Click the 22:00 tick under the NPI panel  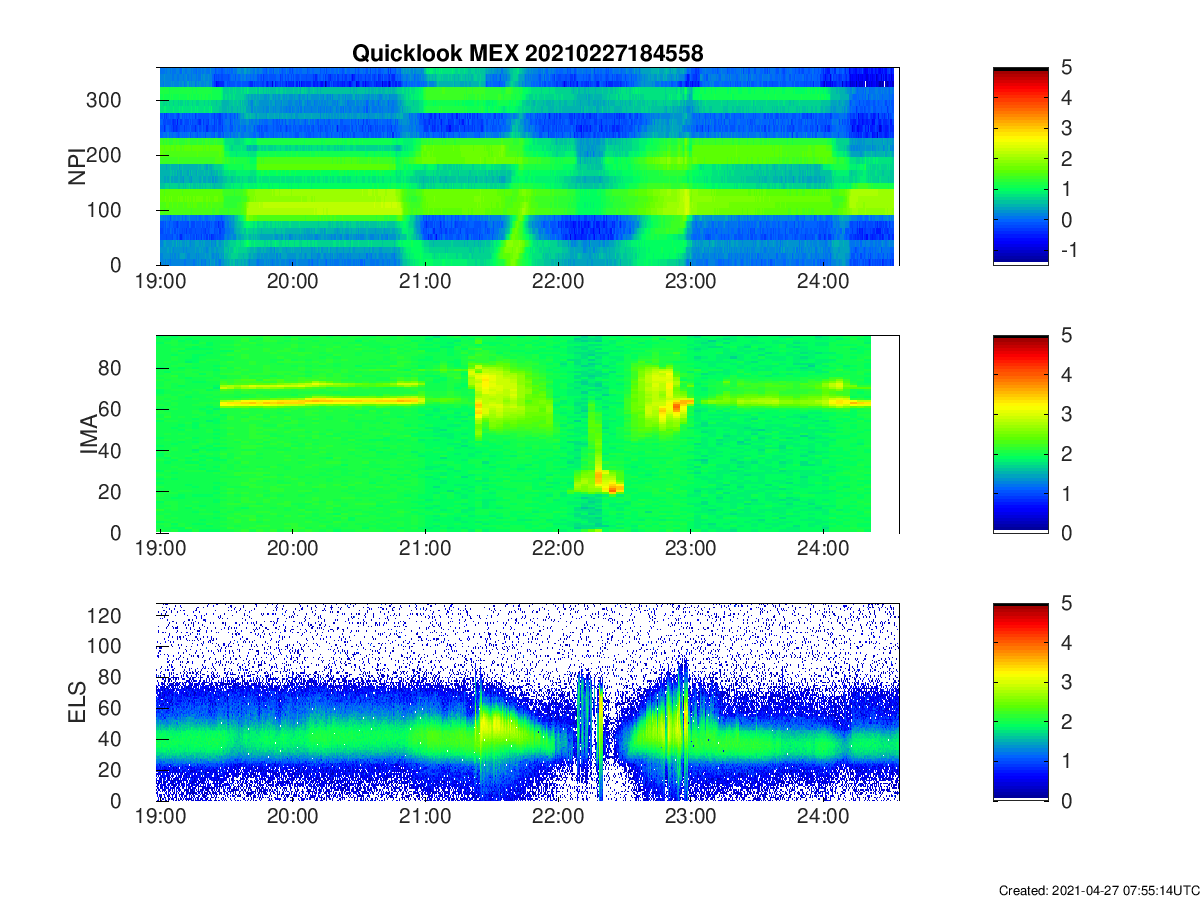(558, 281)
